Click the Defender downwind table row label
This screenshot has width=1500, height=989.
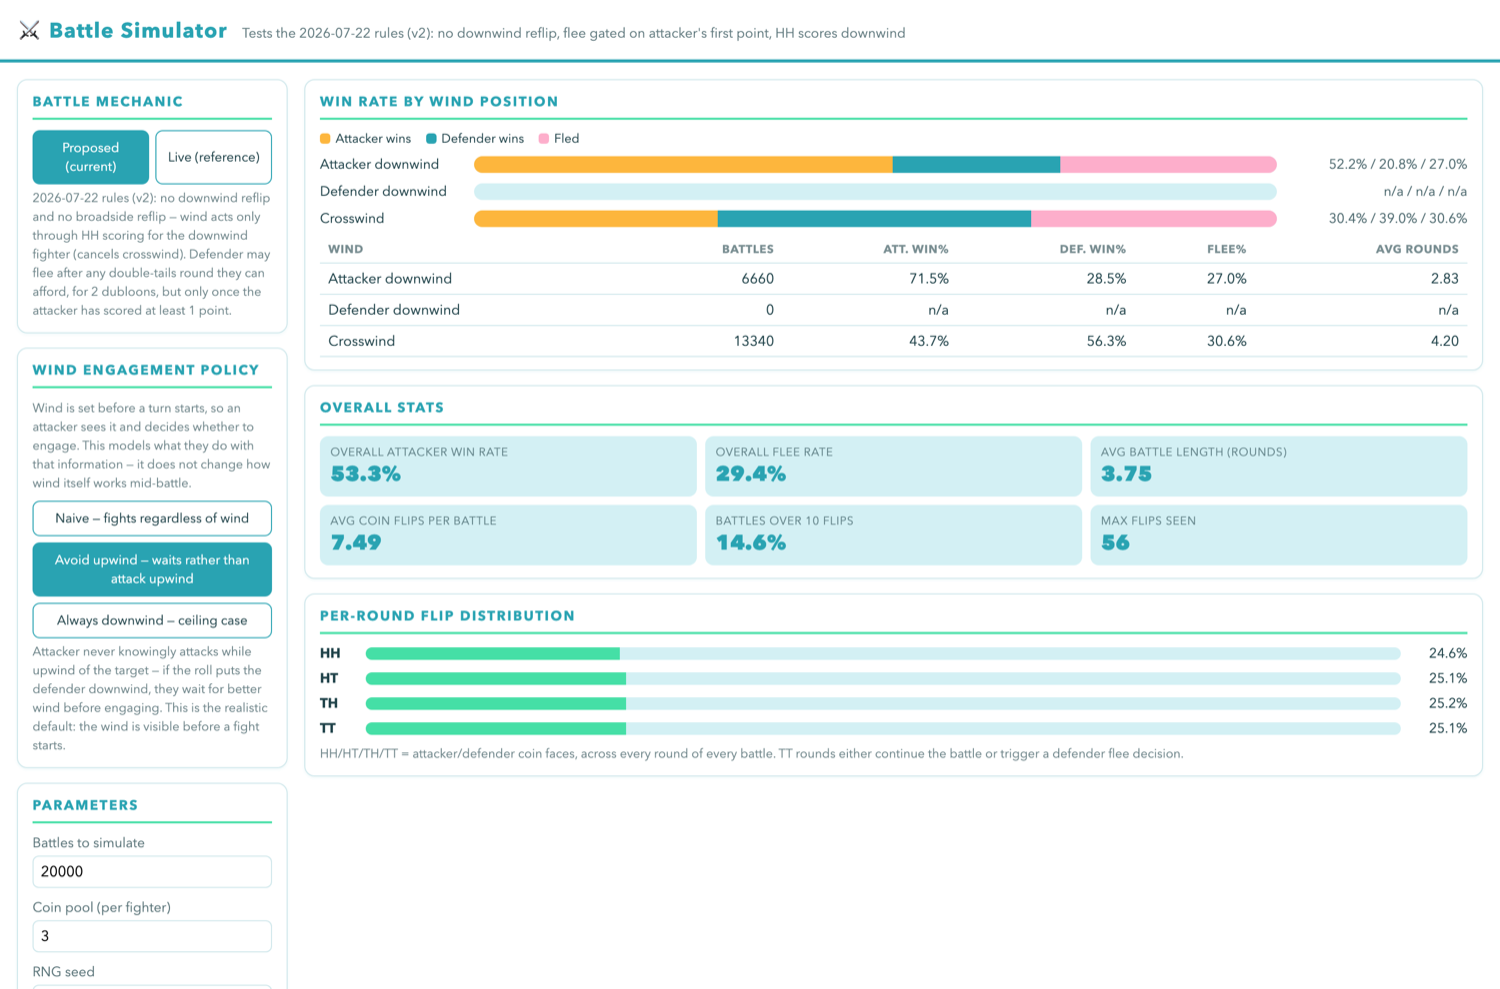coord(394,310)
